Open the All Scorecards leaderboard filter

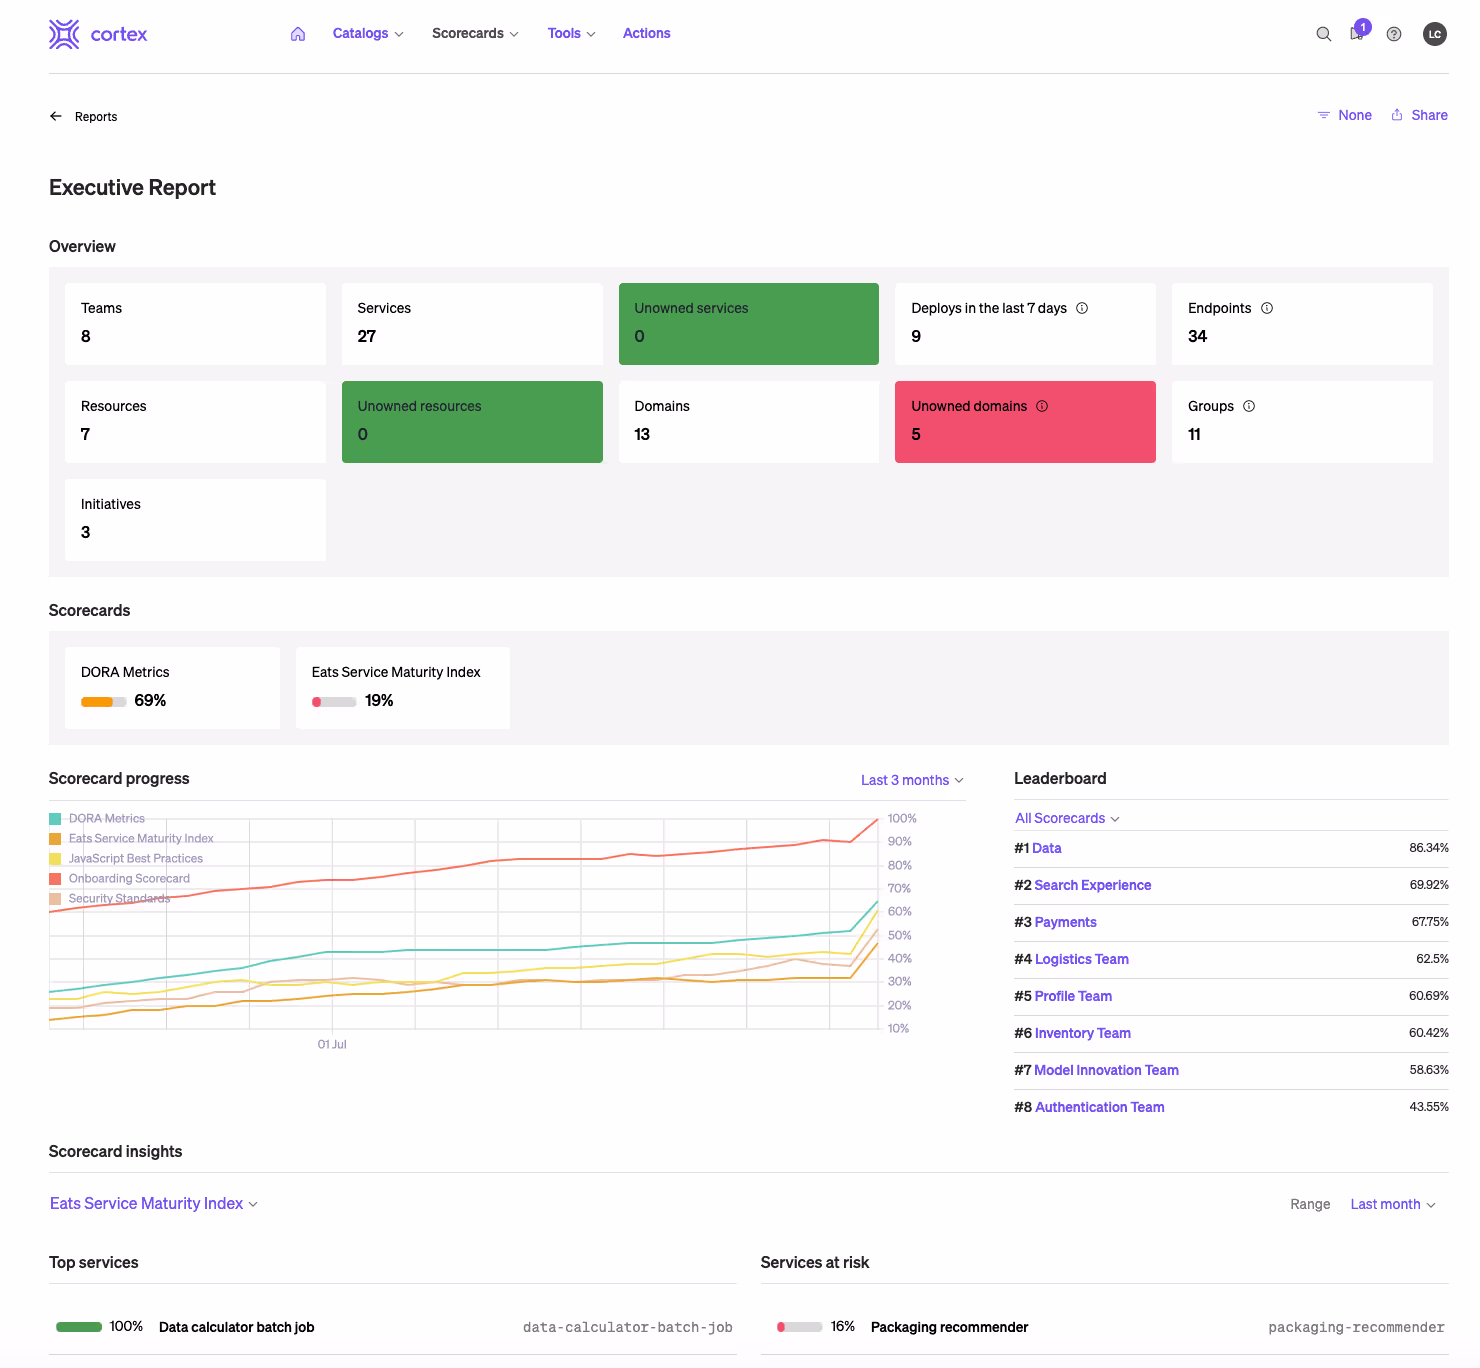click(1067, 819)
